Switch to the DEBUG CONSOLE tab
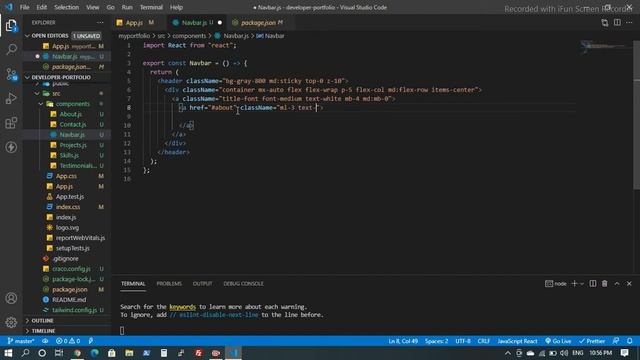Screen dimensions: 640x360 (243, 284)
